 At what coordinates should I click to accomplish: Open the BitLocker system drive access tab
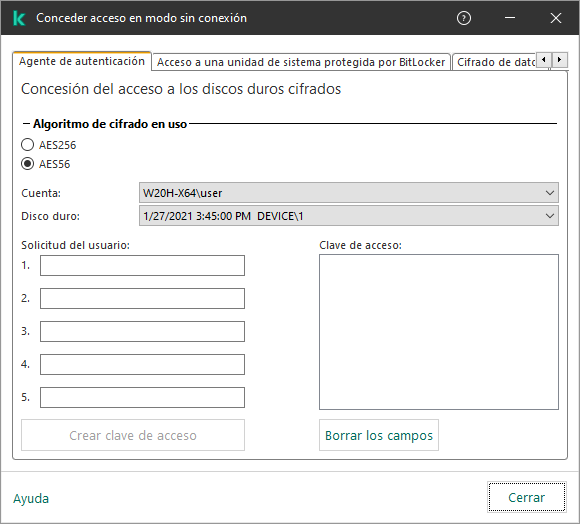(x=301, y=62)
